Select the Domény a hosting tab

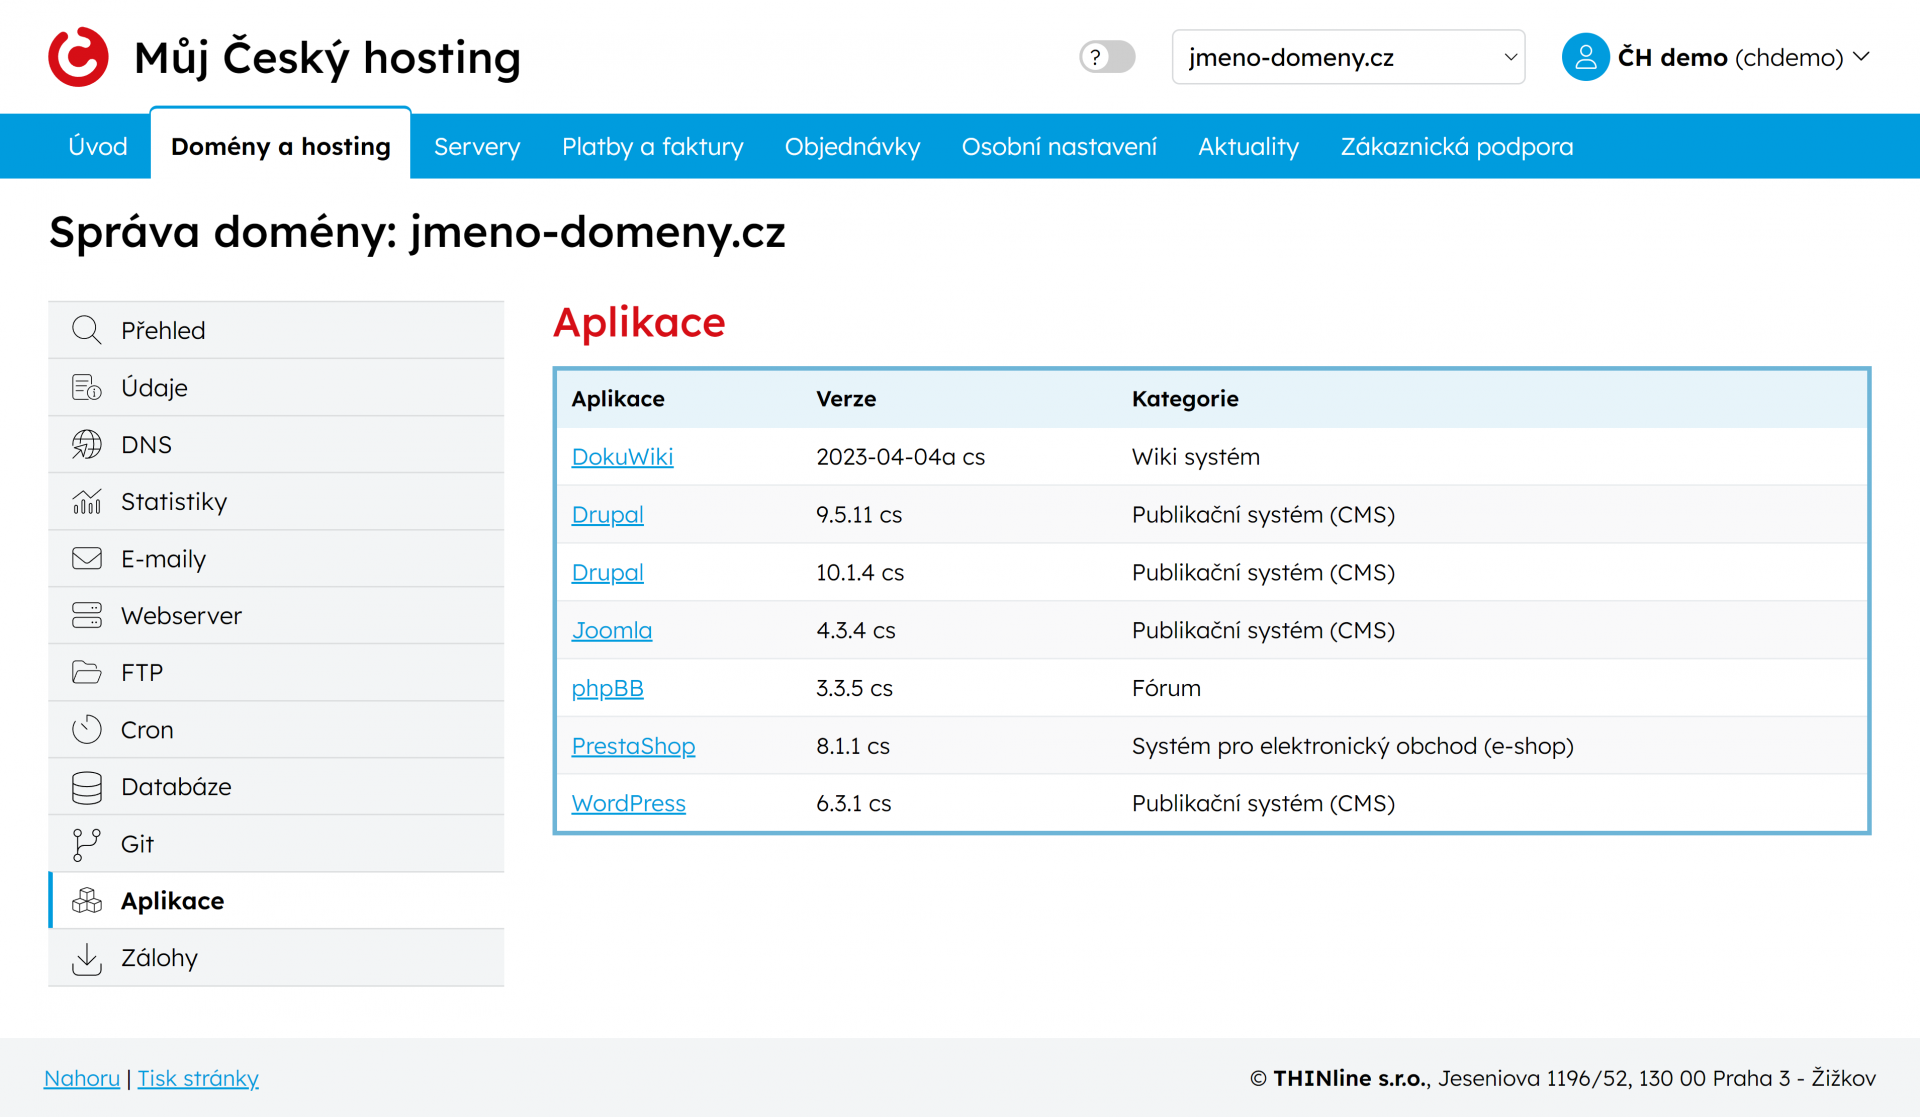click(x=280, y=146)
